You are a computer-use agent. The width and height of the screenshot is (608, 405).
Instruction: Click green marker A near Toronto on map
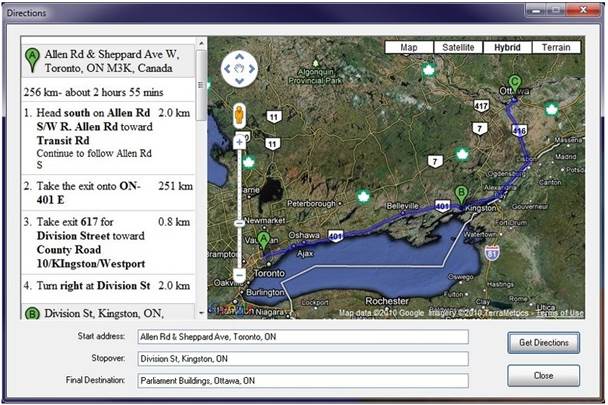pos(263,240)
